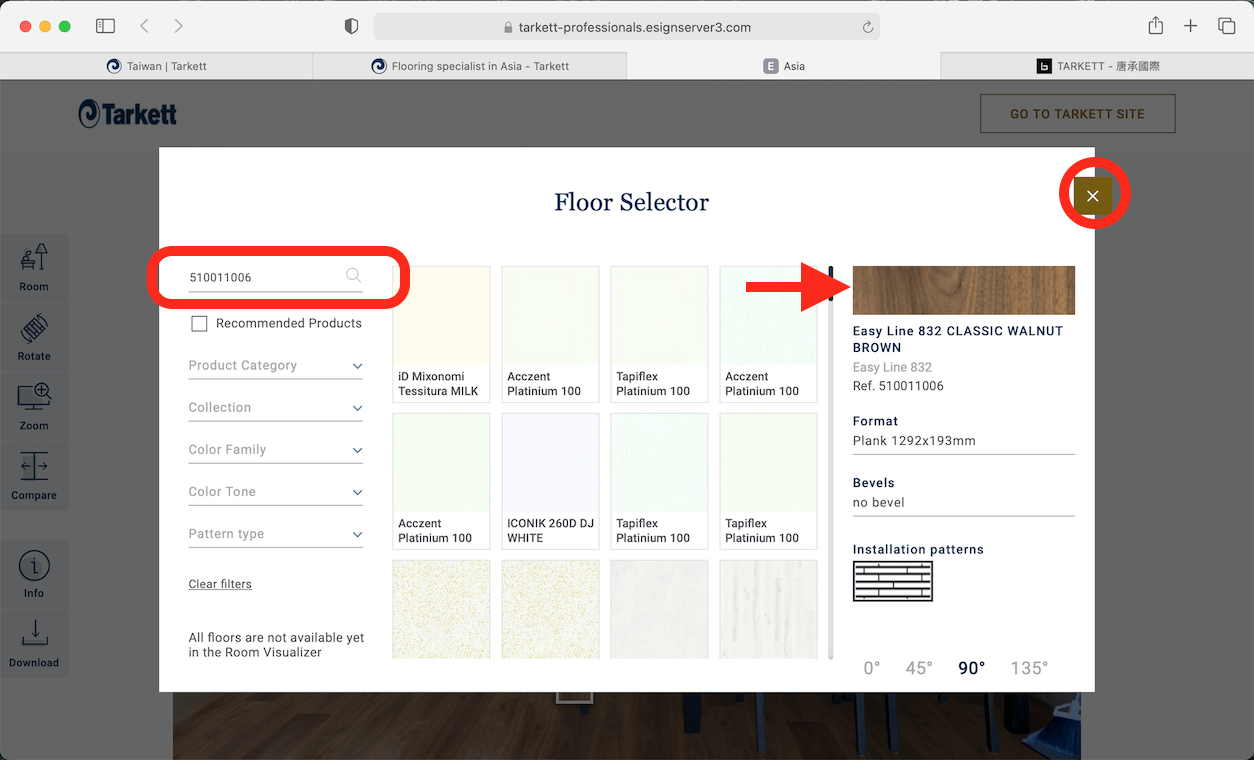Open a new tab with plus icon
The image size is (1254, 760).
coord(1190,27)
